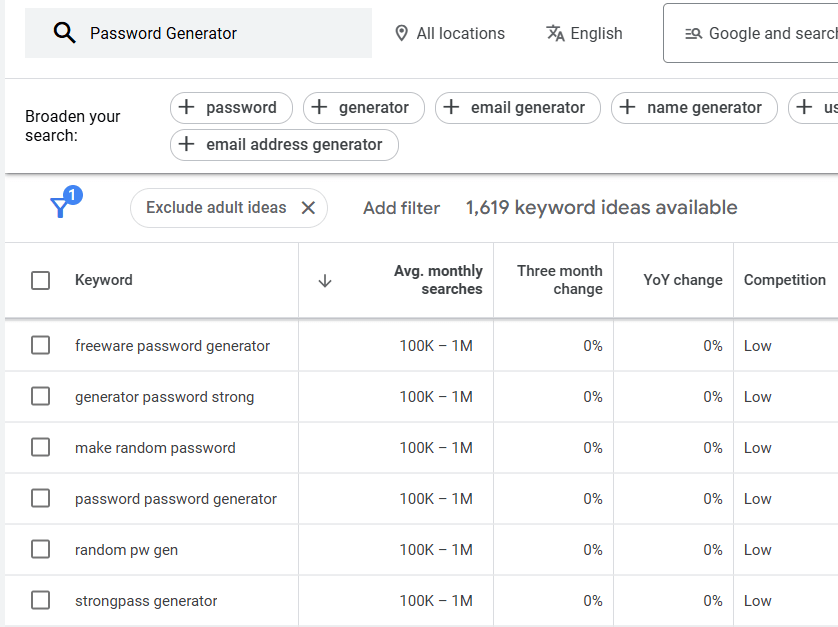Viewport: 838px width, 627px height.
Task: Sort by YoY change column
Action: (x=682, y=280)
